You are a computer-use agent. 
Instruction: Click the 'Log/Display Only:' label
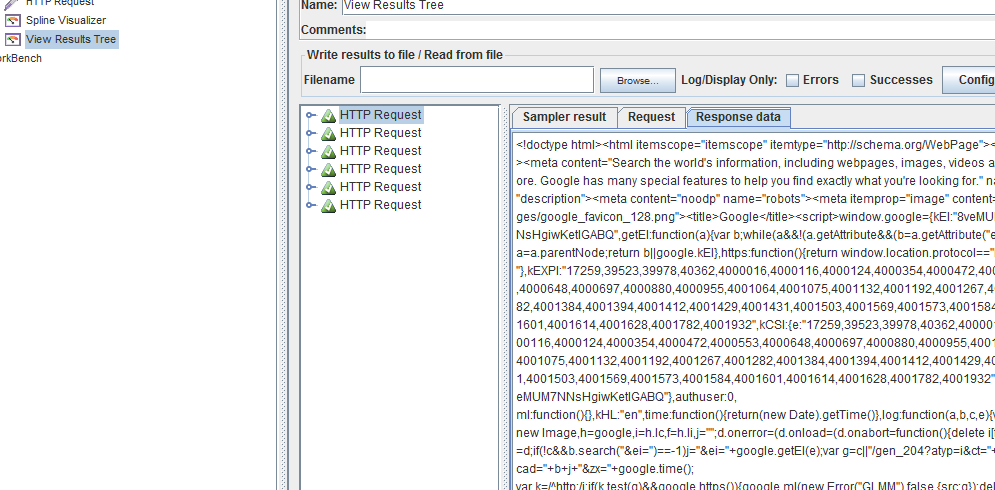729,80
